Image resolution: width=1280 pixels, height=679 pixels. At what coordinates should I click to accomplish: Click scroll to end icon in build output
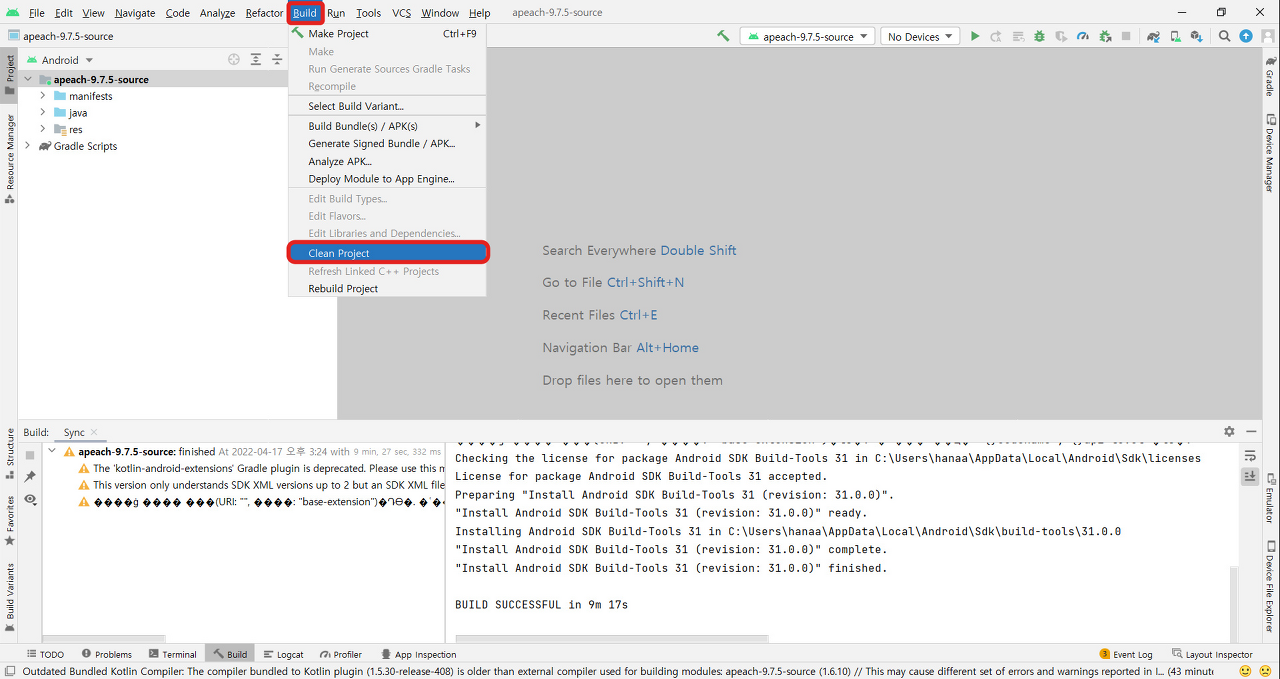point(1250,477)
